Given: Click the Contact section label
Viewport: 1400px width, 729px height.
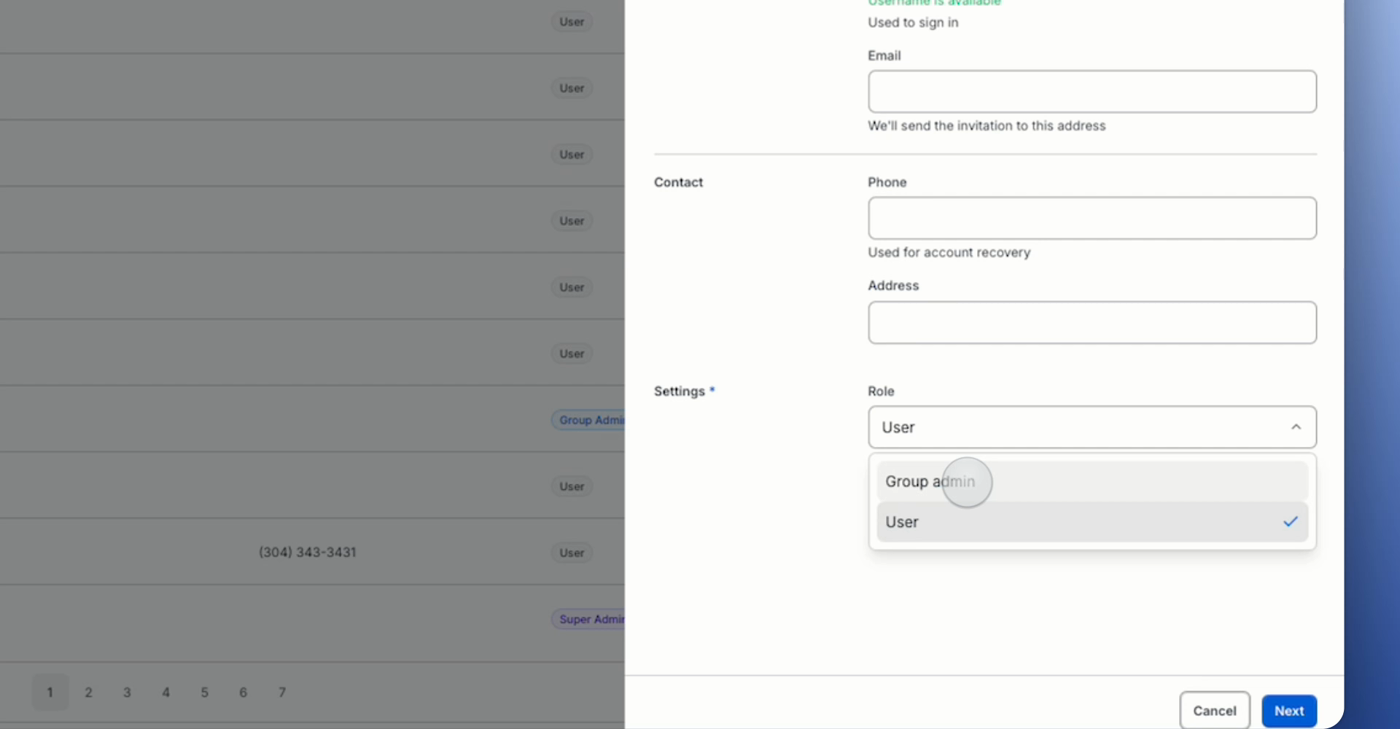Looking at the screenshot, I should click(x=678, y=182).
